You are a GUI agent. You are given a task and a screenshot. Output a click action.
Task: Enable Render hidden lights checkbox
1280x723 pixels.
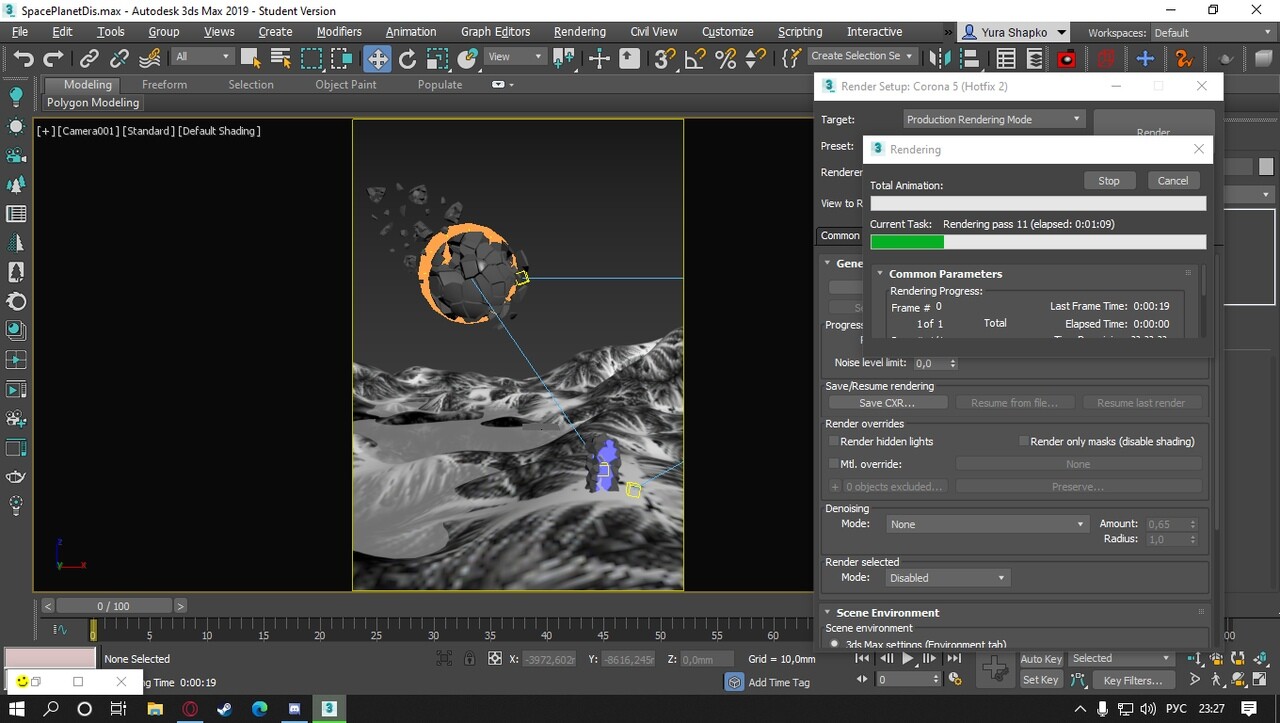tap(833, 441)
